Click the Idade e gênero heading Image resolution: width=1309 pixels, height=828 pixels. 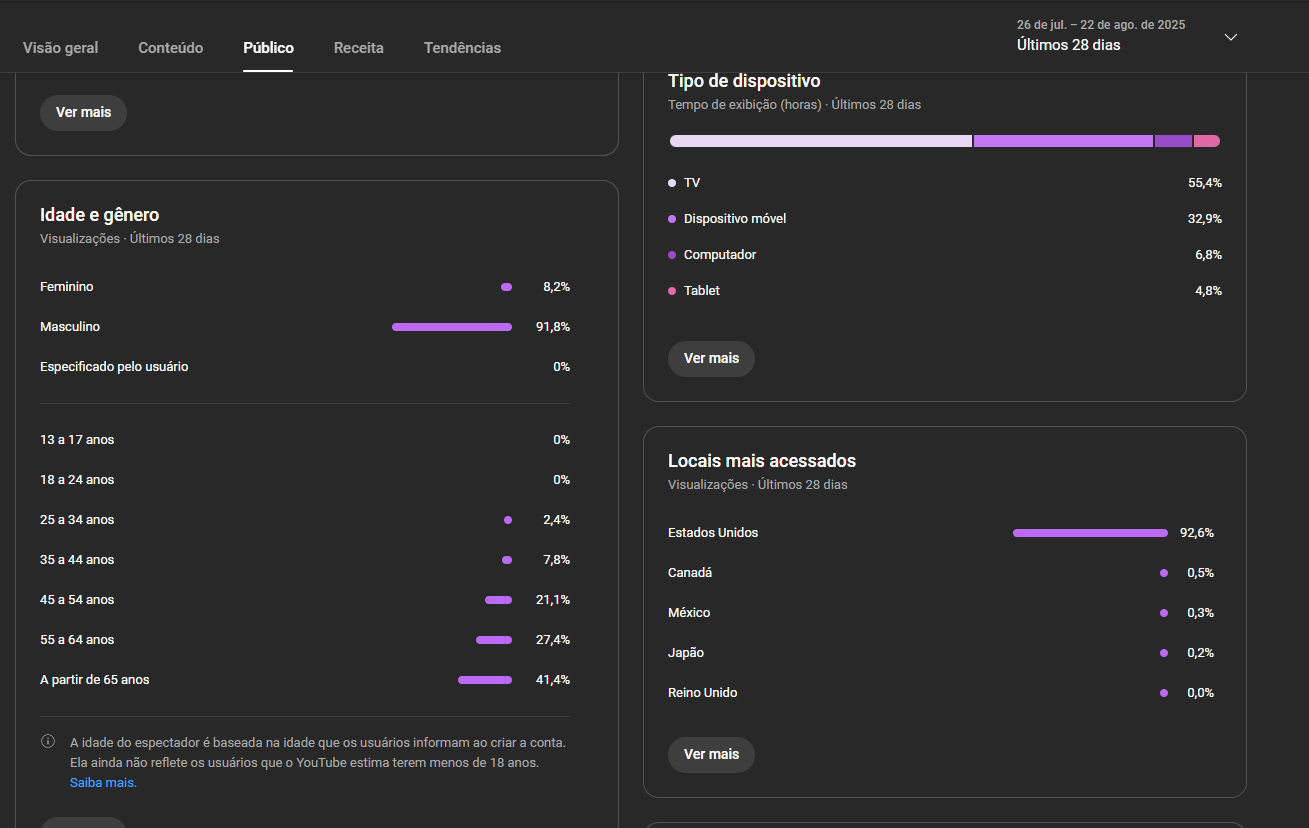coord(100,215)
